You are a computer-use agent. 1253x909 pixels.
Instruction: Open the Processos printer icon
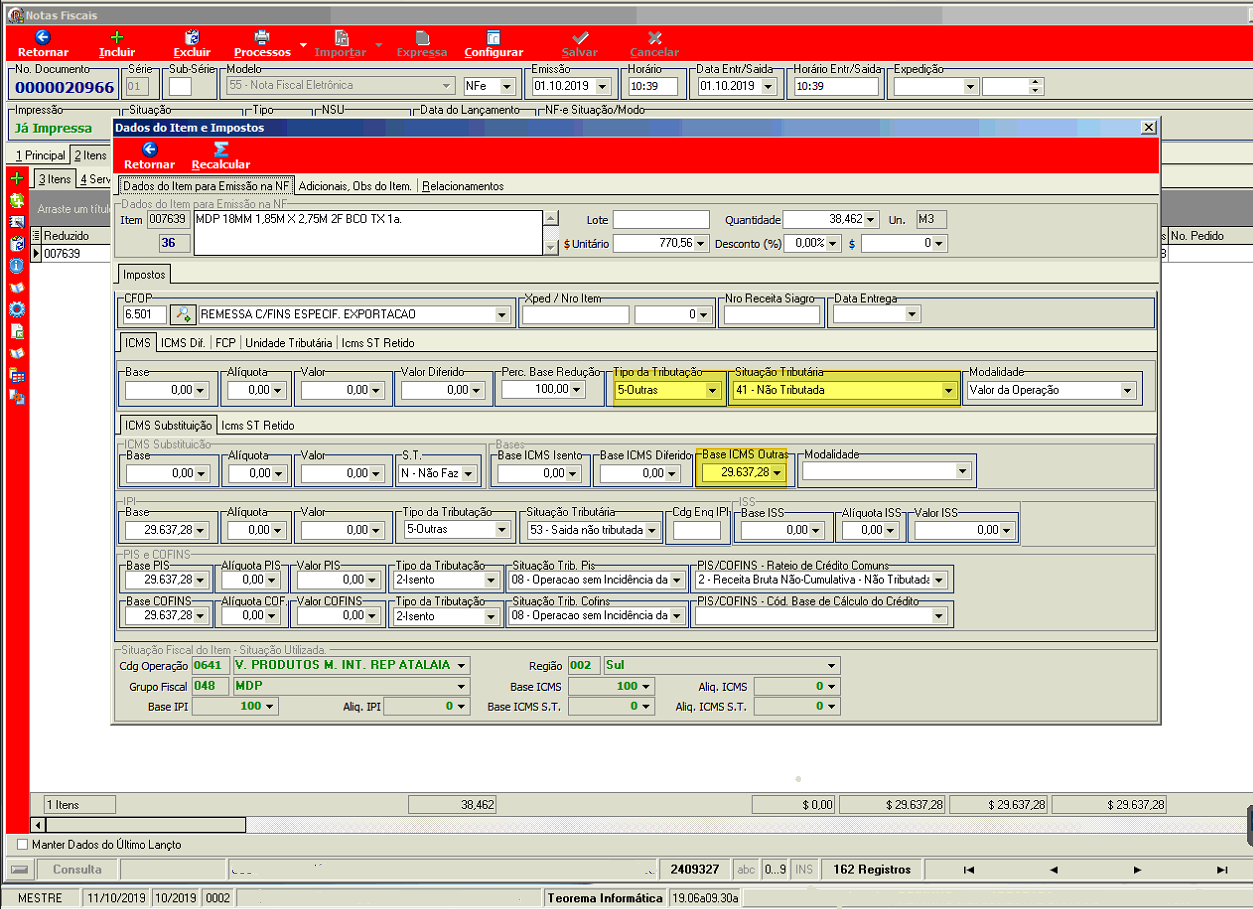262,37
